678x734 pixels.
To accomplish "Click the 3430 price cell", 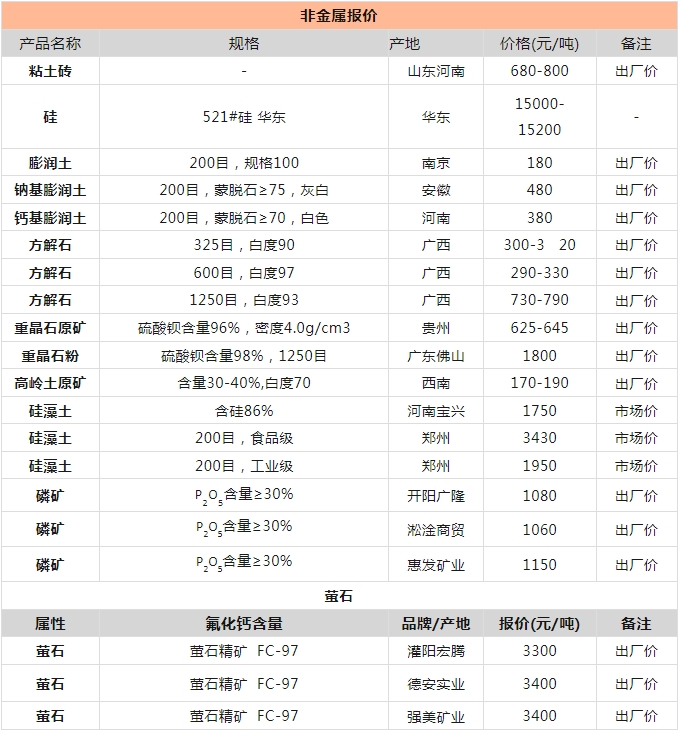I will coord(539,438).
